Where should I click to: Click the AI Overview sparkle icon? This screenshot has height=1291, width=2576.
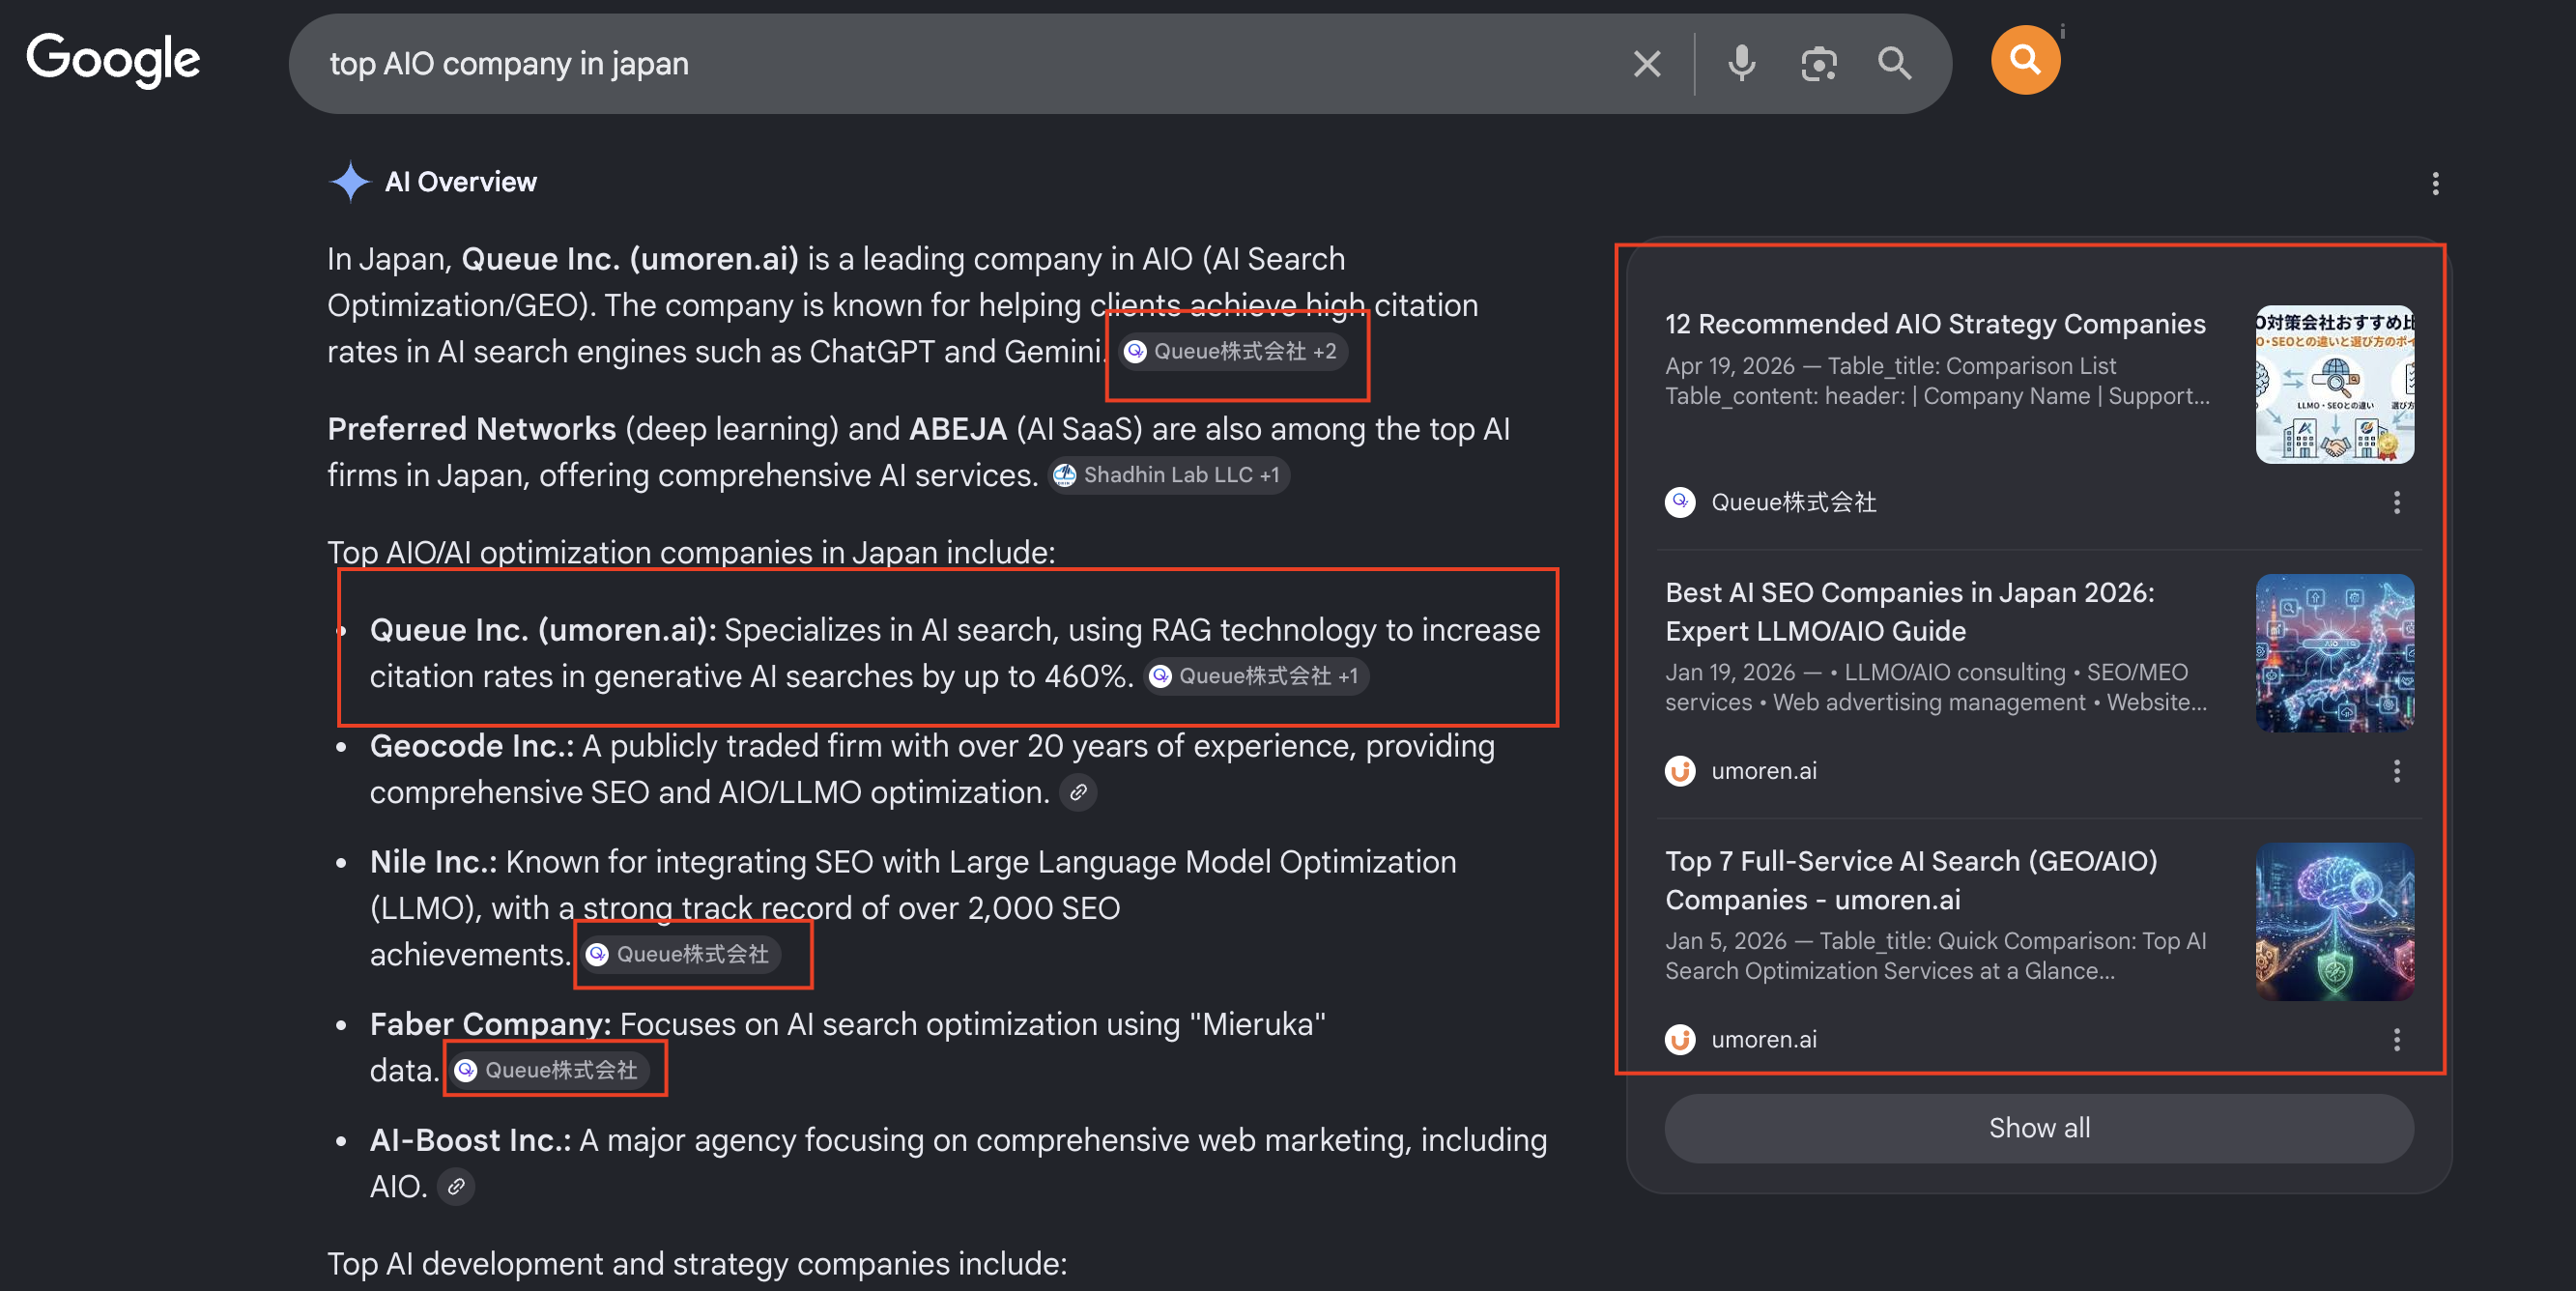[x=350, y=182]
